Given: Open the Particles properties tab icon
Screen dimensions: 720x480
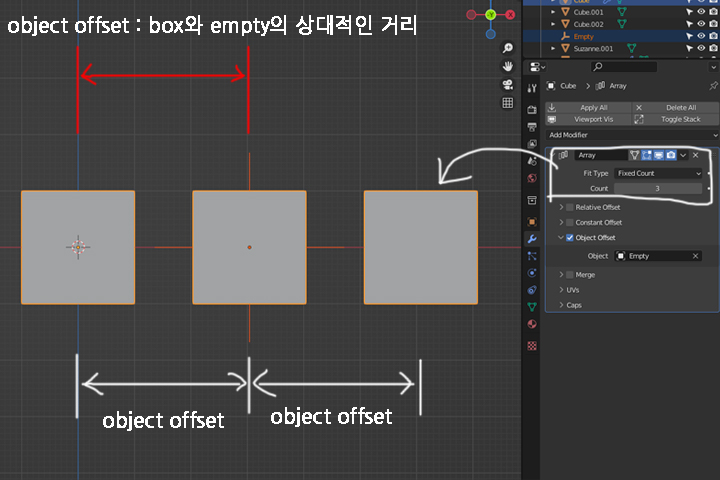Looking at the screenshot, I should [532, 256].
